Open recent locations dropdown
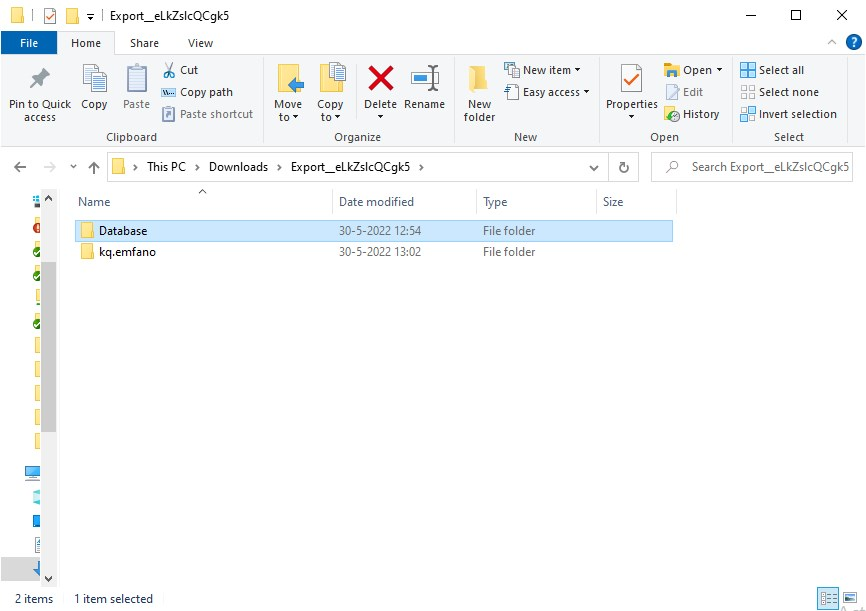The image size is (866, 611). coord(73,167)
